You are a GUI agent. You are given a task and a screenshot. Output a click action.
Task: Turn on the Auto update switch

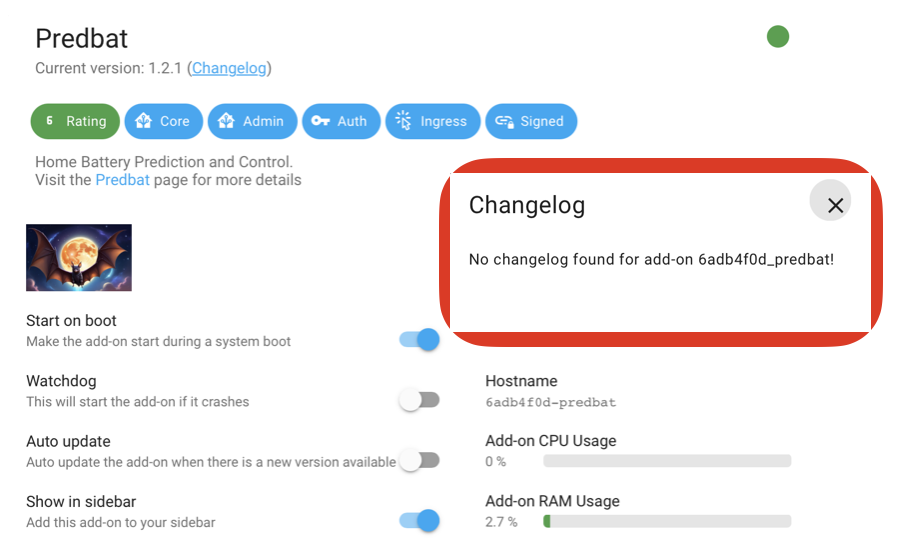coord(420,460)
